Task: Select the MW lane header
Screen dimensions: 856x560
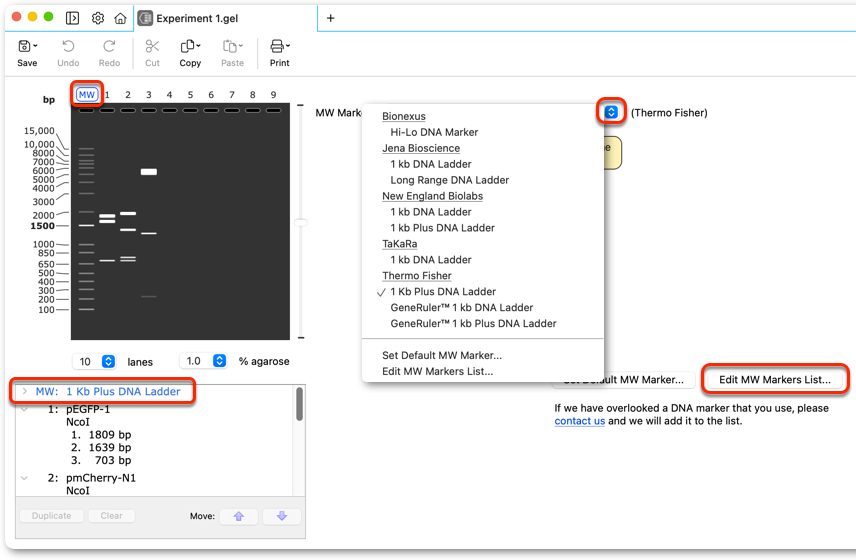Action: [87, 94]
